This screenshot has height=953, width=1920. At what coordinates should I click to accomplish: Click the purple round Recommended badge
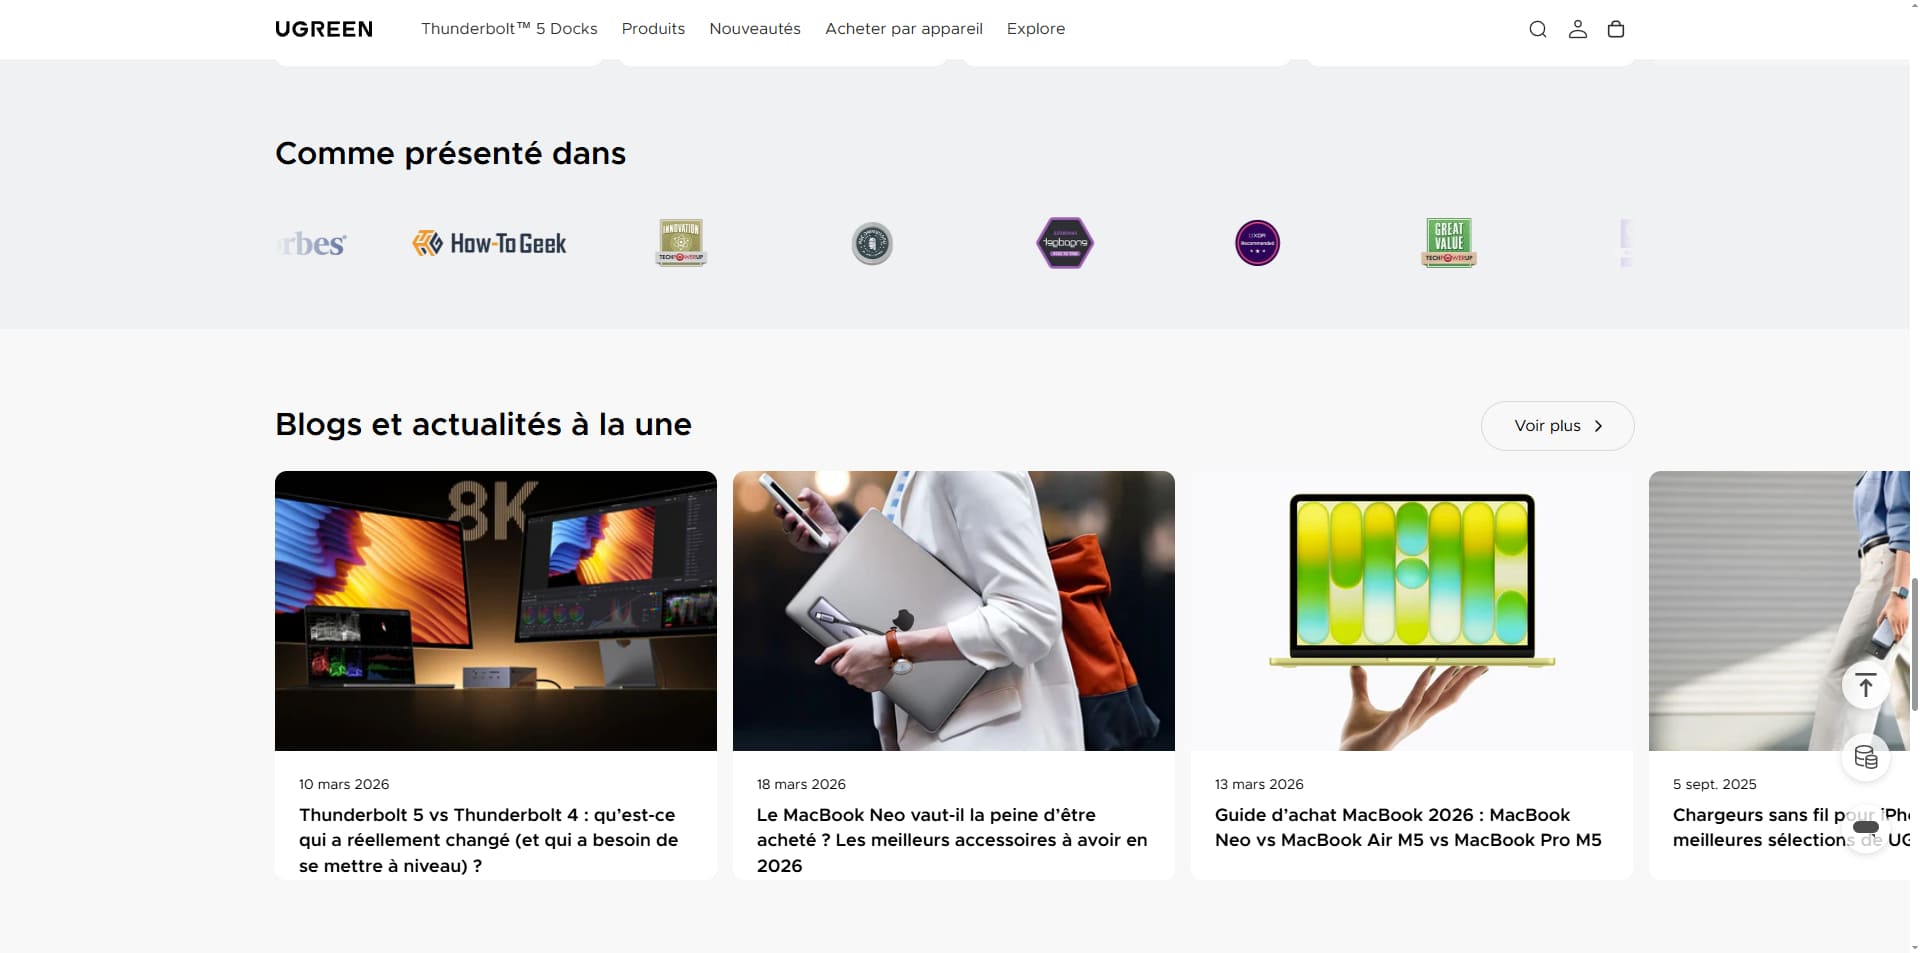coord(1257,243)
